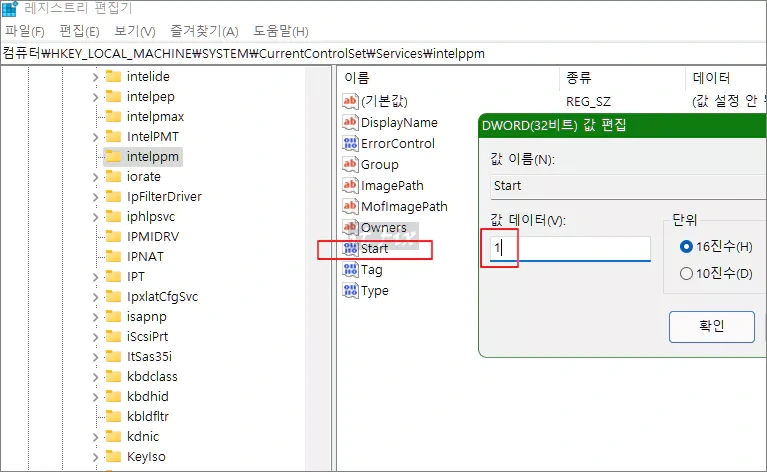Viewport: 767px width, 472px height.
Task: Expand the kdnic tree node
Action: pyautogui.click(x=95, y=437)
